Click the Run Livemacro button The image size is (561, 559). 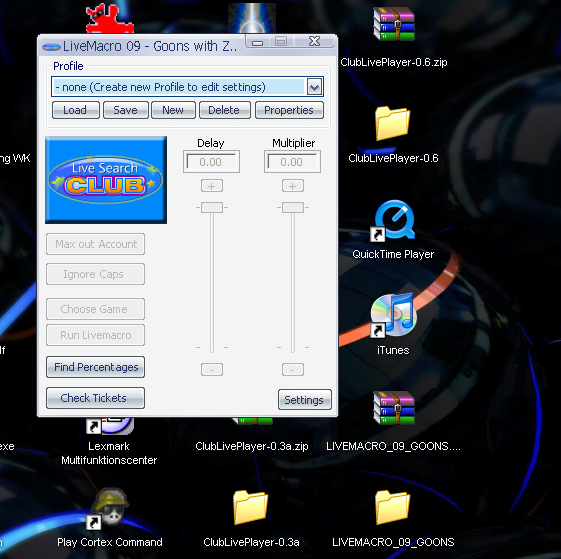pos(96,335)
